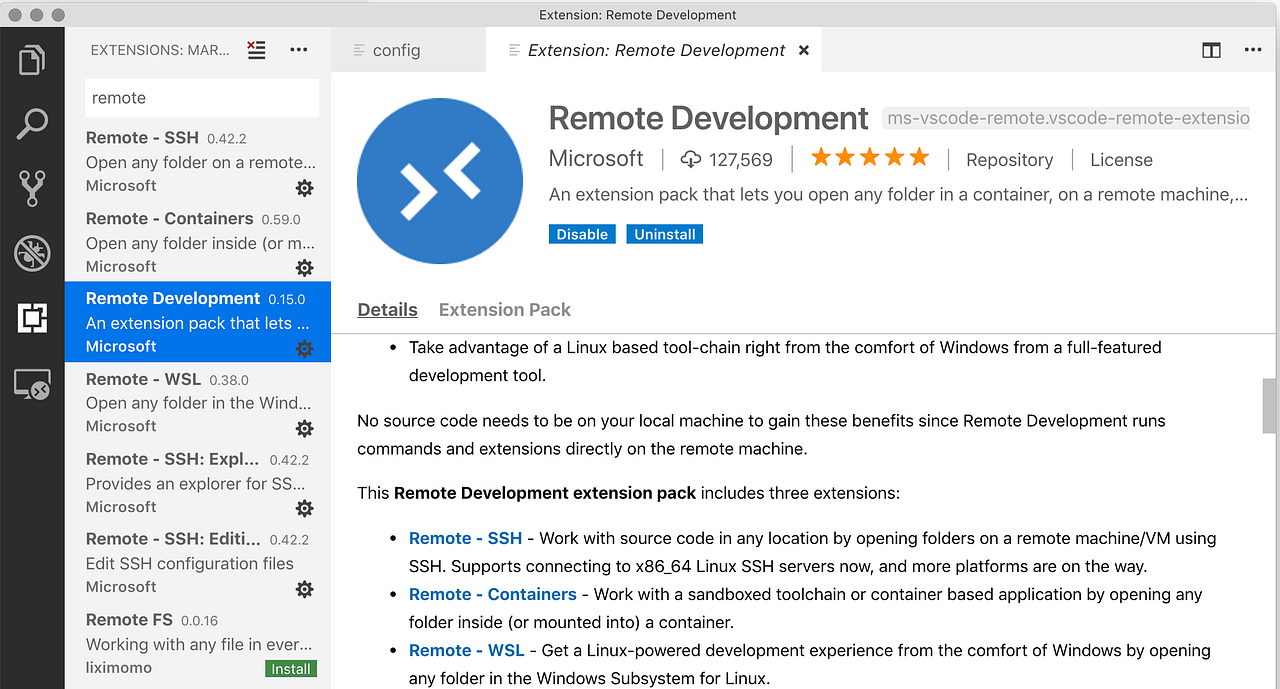1280x689 pixels.
Task: Click the split editor icon
Action: [x=1211, y=49]
